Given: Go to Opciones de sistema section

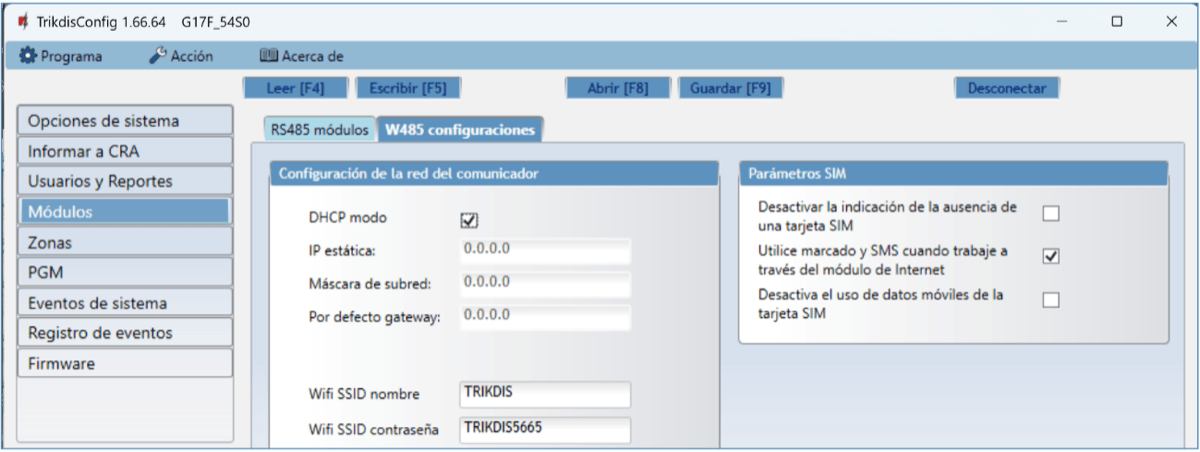Looking at the screenshot, I should [x=125, y=121].
